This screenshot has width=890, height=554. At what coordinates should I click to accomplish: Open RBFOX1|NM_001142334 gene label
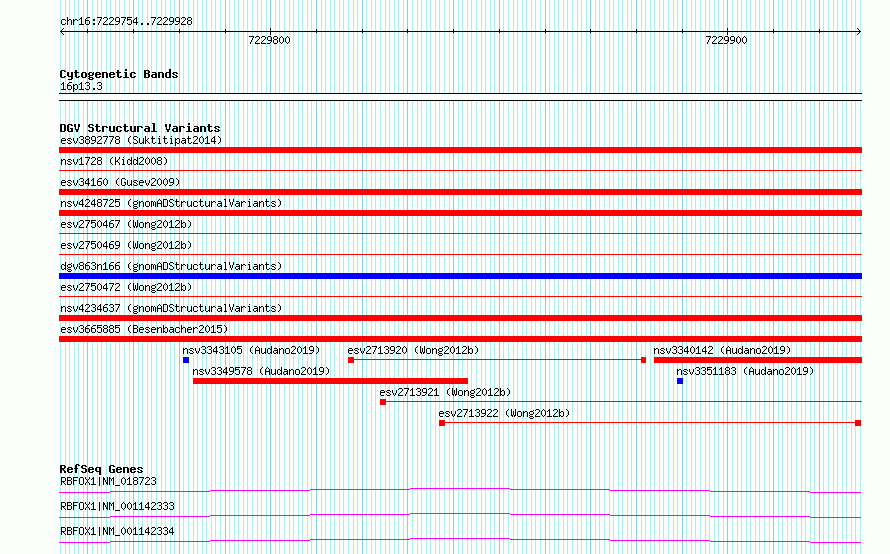click(117, 531)
